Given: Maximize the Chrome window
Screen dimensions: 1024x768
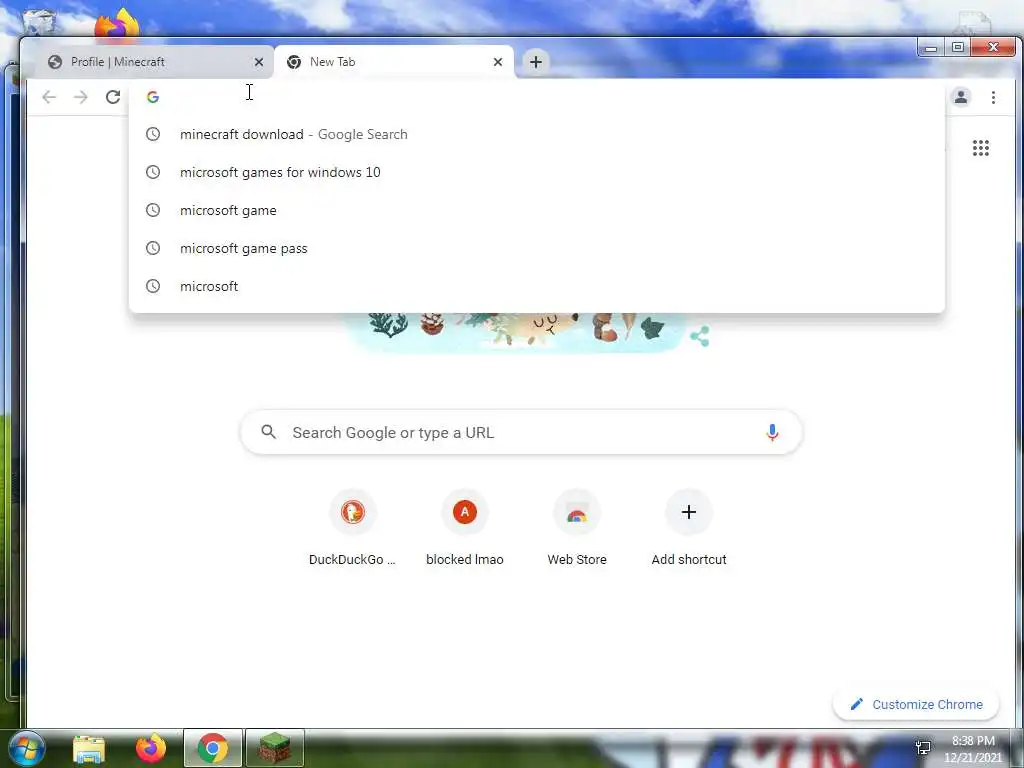Looking at the screenshot, I should (x=957, y=47).
